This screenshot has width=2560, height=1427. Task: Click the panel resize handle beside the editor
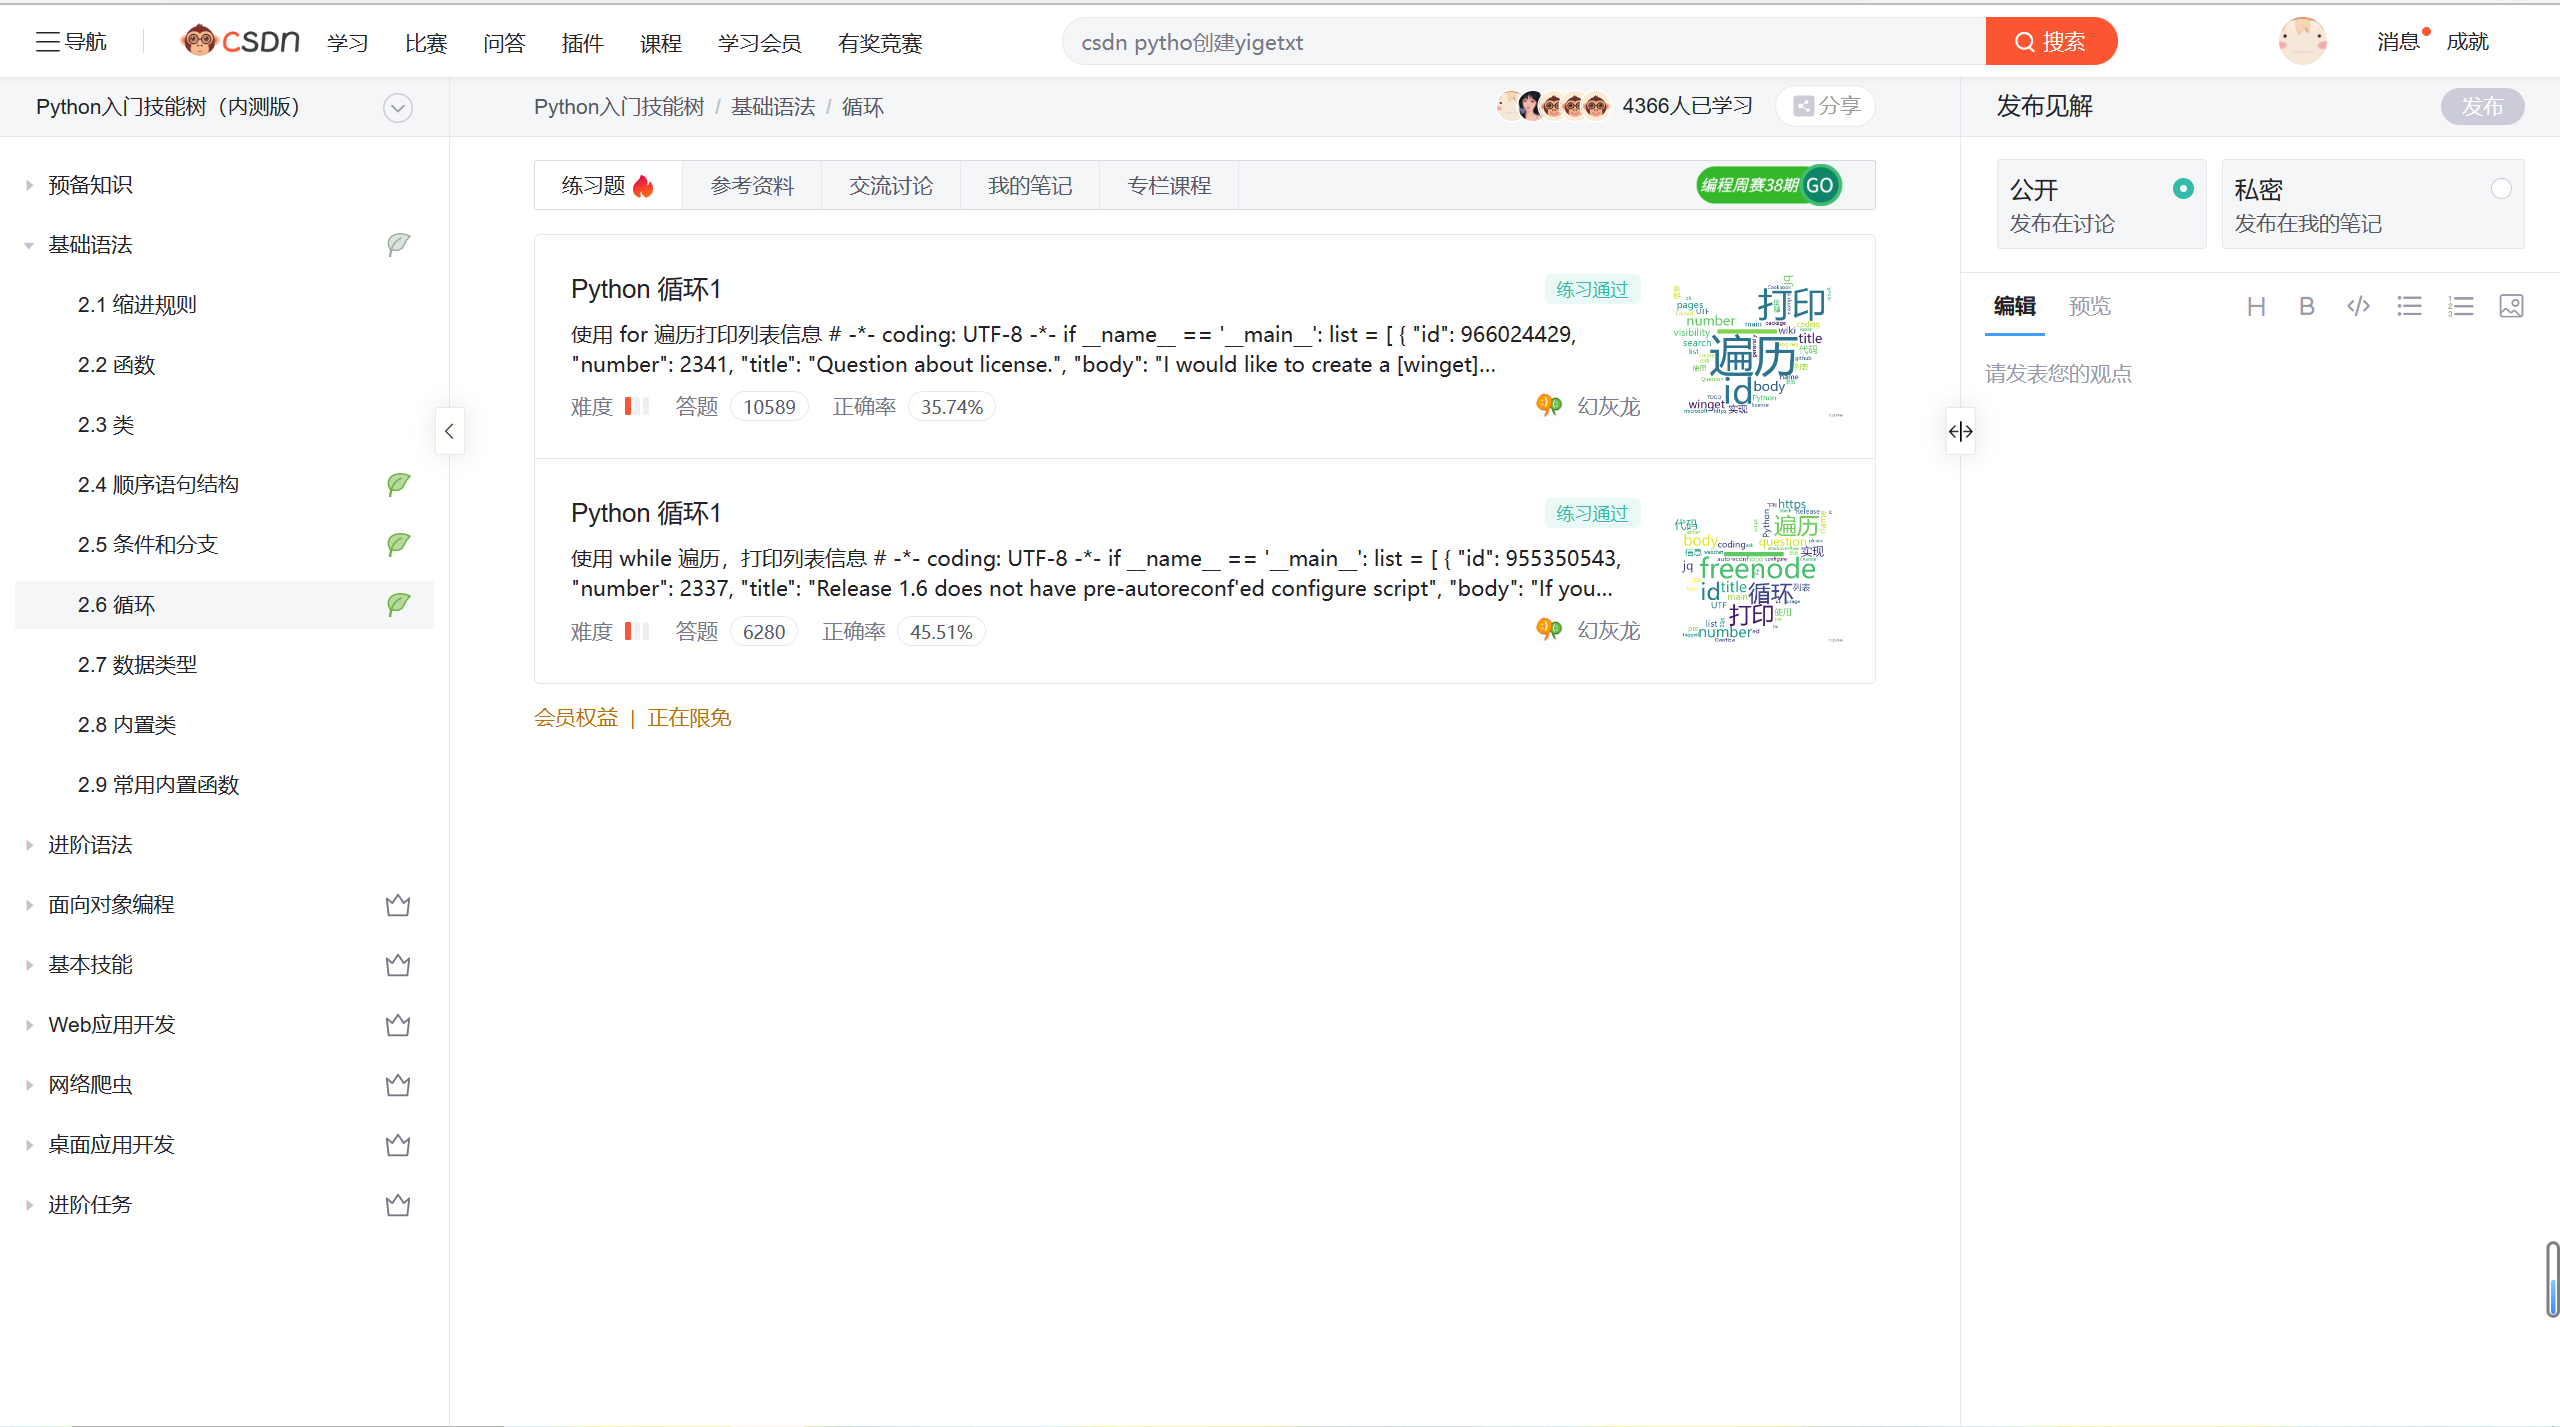[1960, 431]
